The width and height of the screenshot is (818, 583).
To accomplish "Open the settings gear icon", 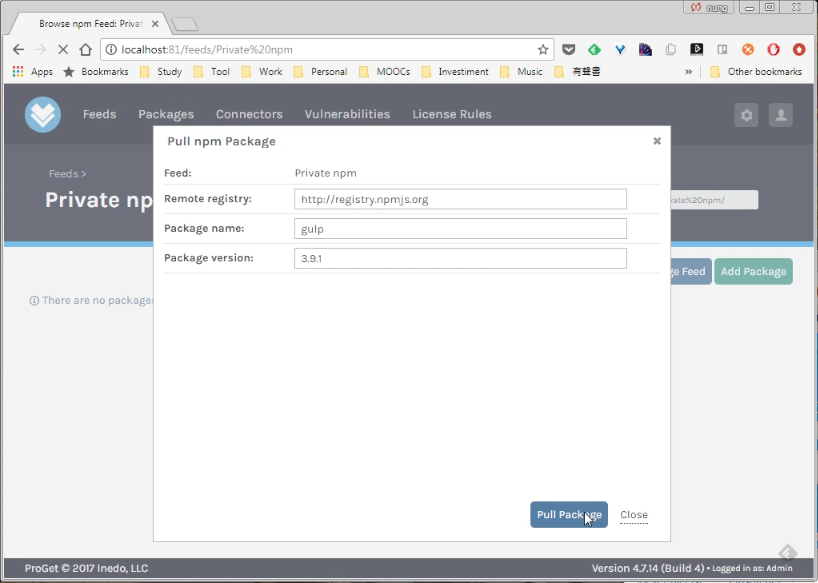I will pyautogui.click(x=747, y=115).
